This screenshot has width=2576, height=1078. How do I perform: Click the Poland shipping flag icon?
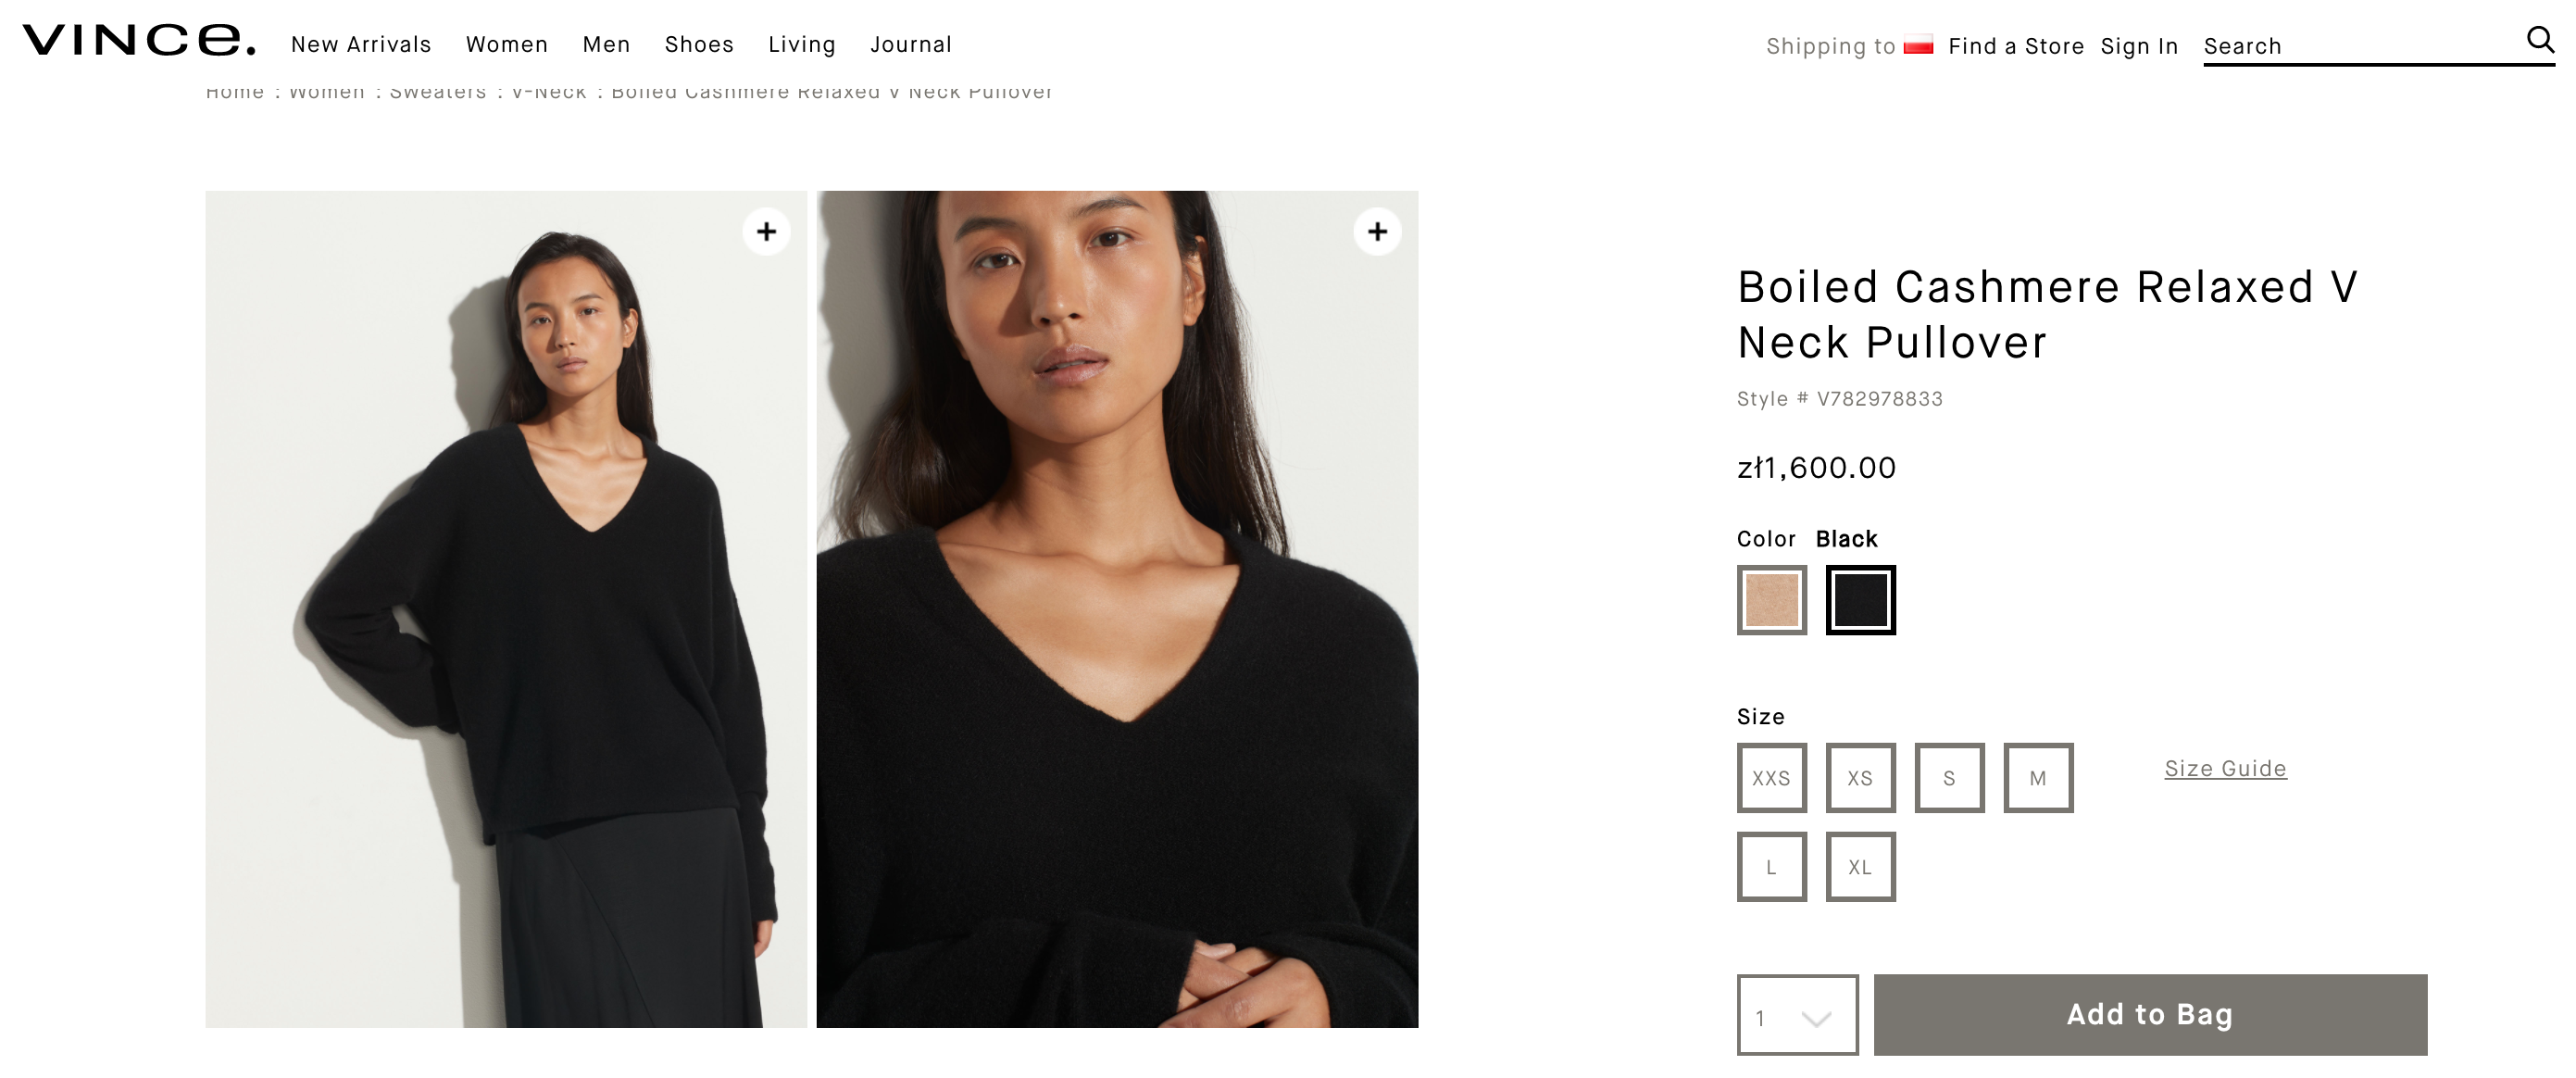tap(1918, 46)
